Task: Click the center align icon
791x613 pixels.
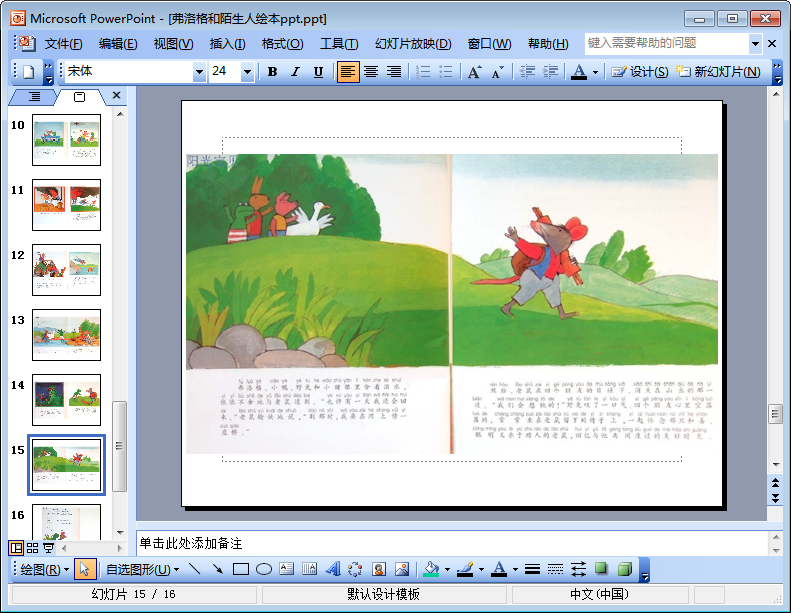Action: coord(371,72)
